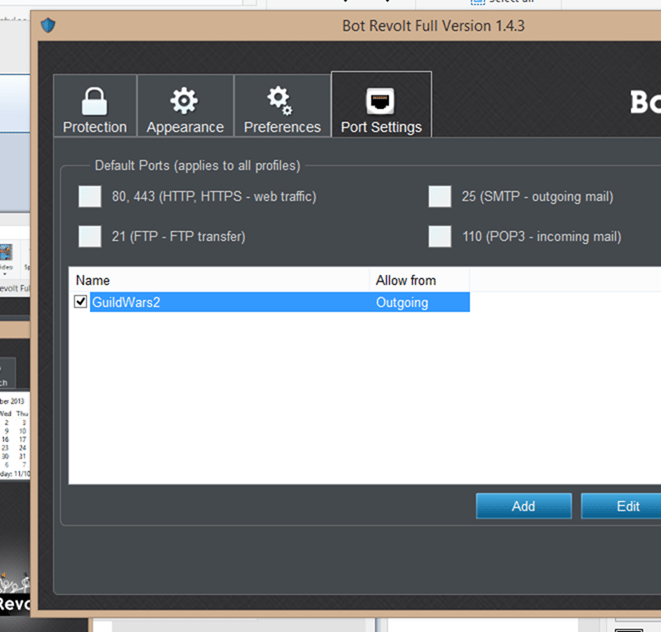The image size is (661, 632).
Task: Add a new port rule
Action: 524,506
